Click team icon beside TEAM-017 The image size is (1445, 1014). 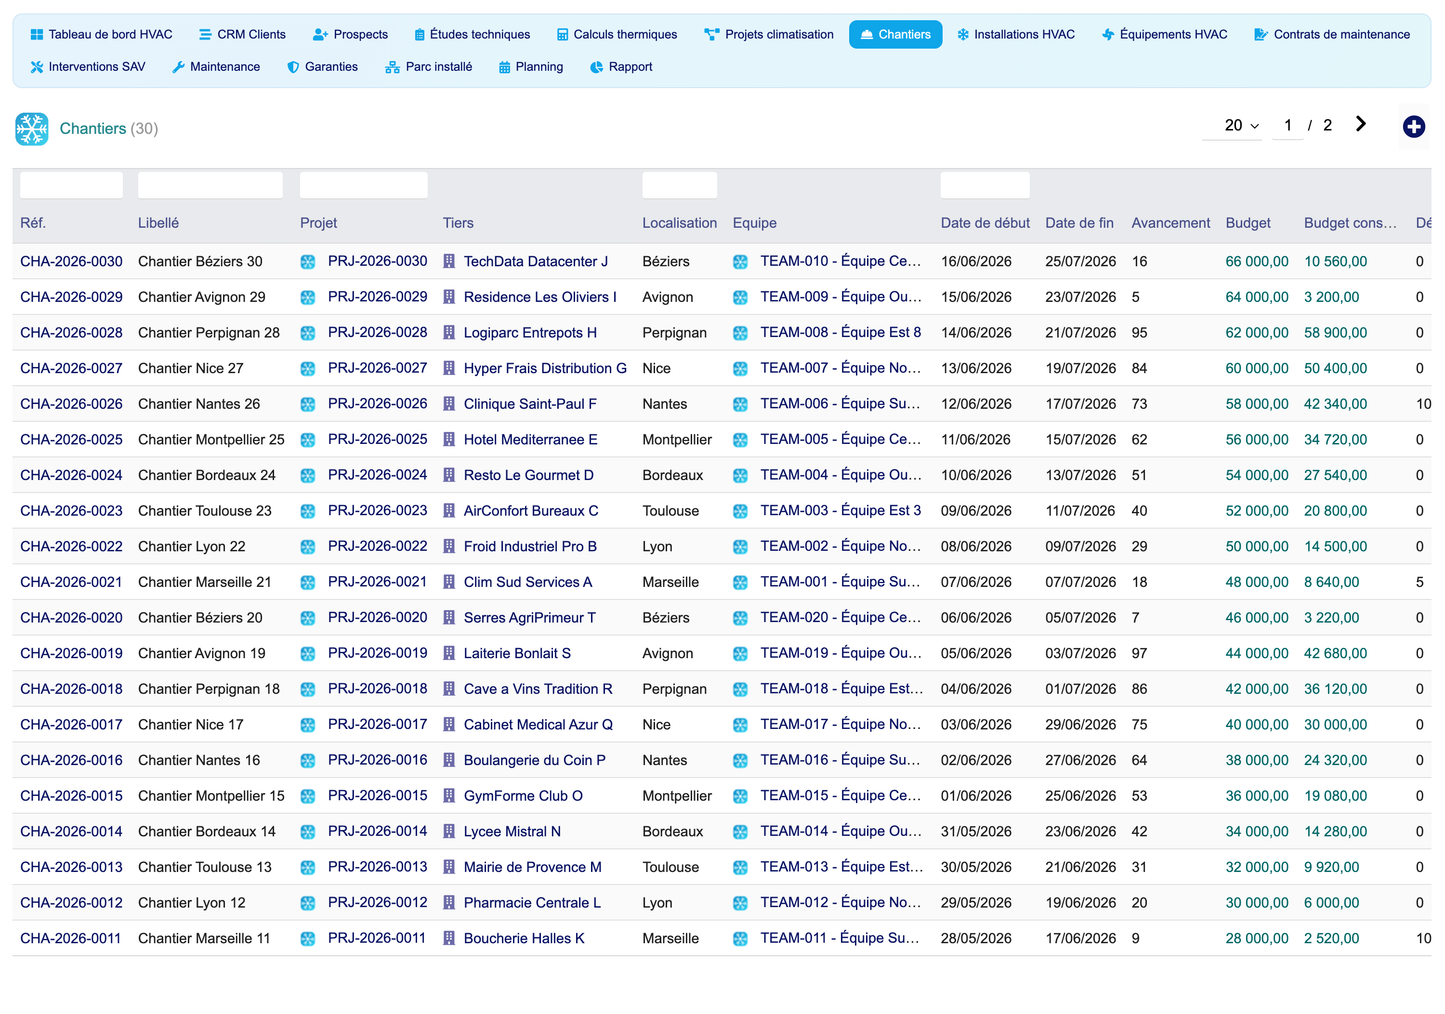pos(740,725)
